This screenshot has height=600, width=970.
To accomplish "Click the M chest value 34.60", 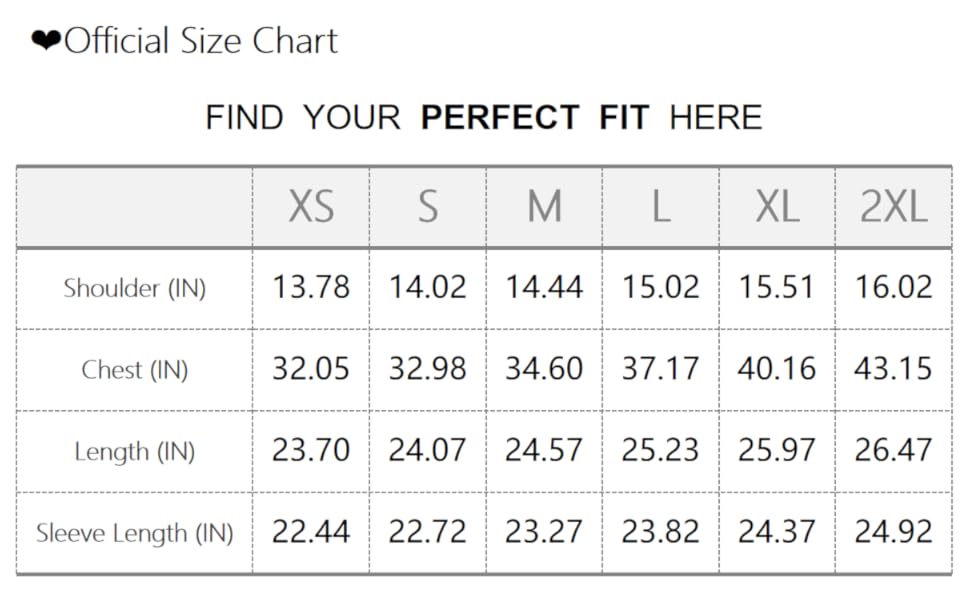I will point(544,369).
